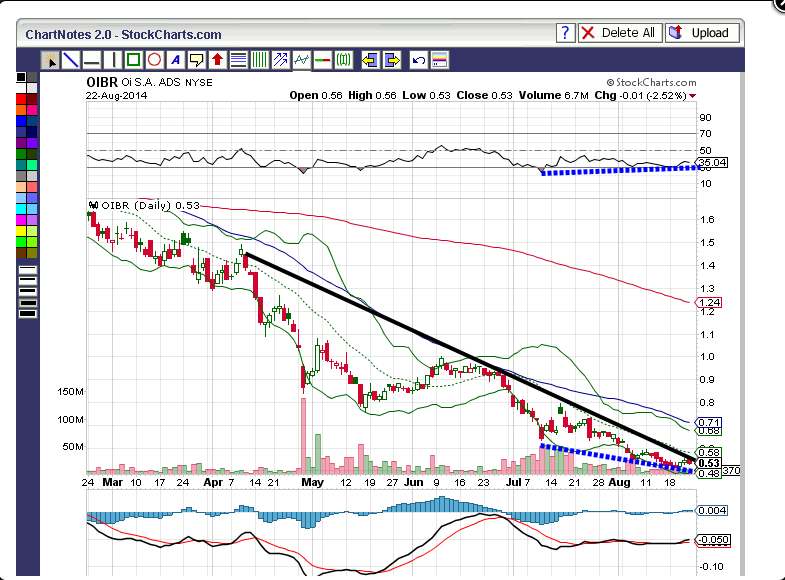
Task: Choose the mint green color swatch
Action: point(32,165)
